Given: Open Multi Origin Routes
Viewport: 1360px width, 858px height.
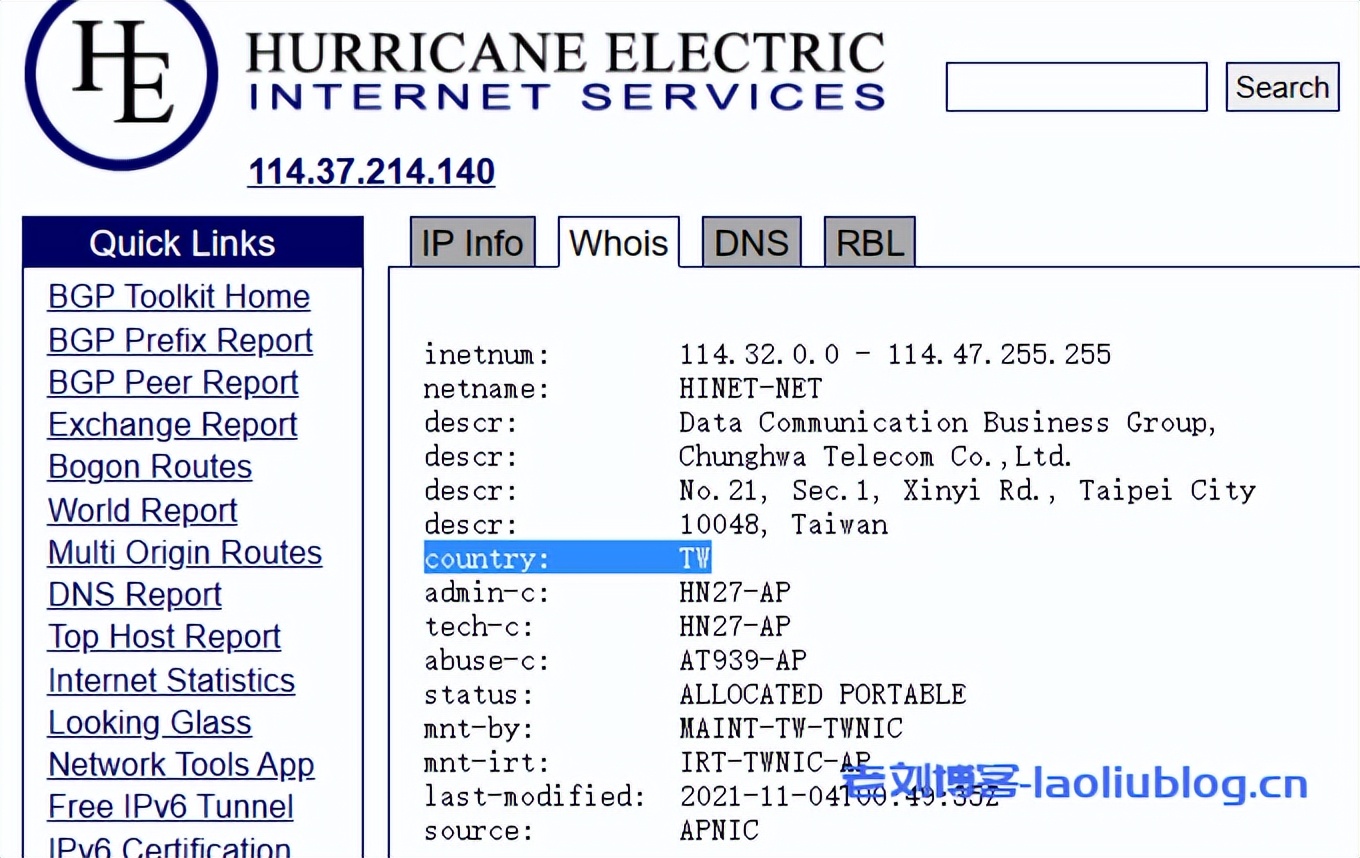Looking at the screenshot, I should coord(185,553).
